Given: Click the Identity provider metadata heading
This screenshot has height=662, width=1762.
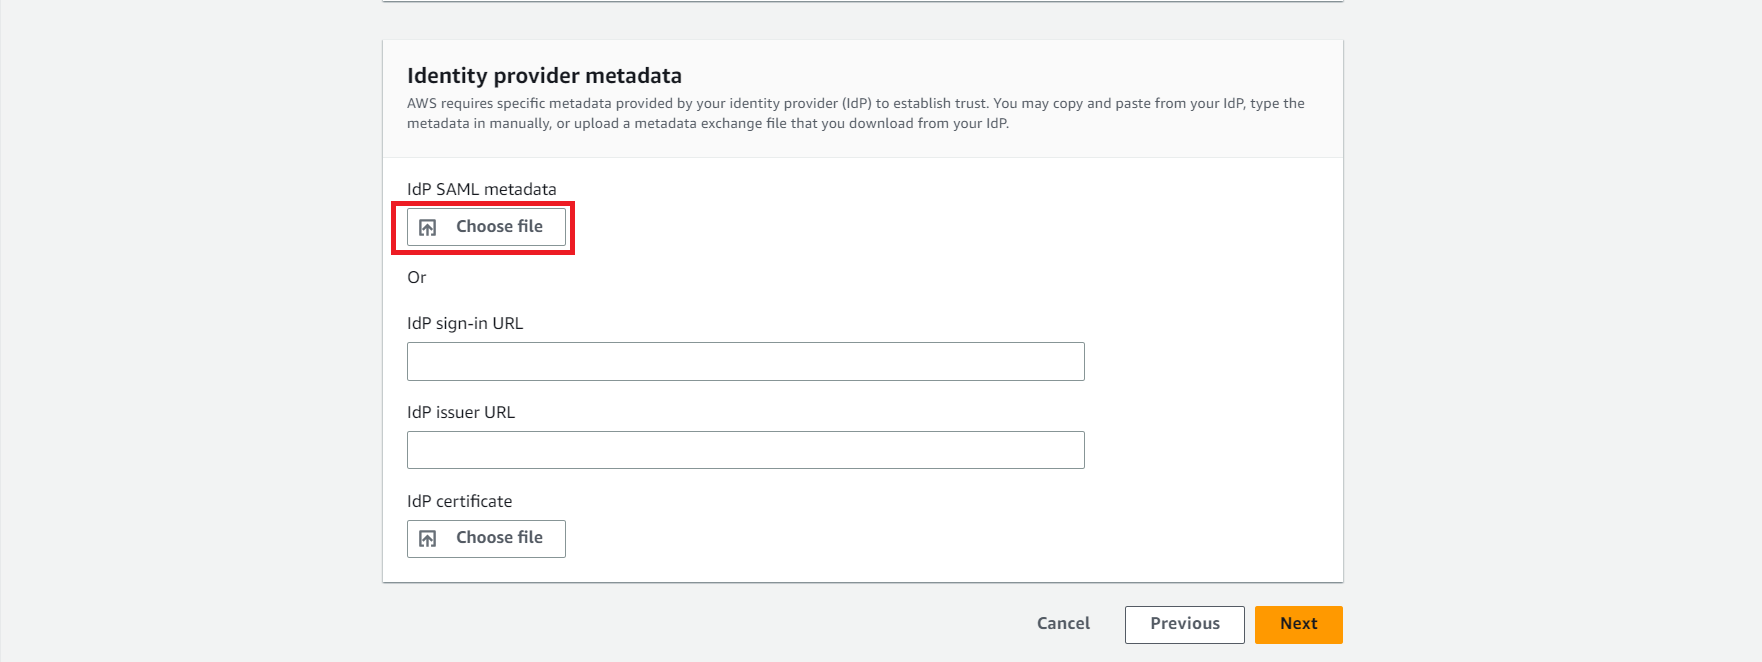Looking at the screenshot, I should [x=544, y=76].
